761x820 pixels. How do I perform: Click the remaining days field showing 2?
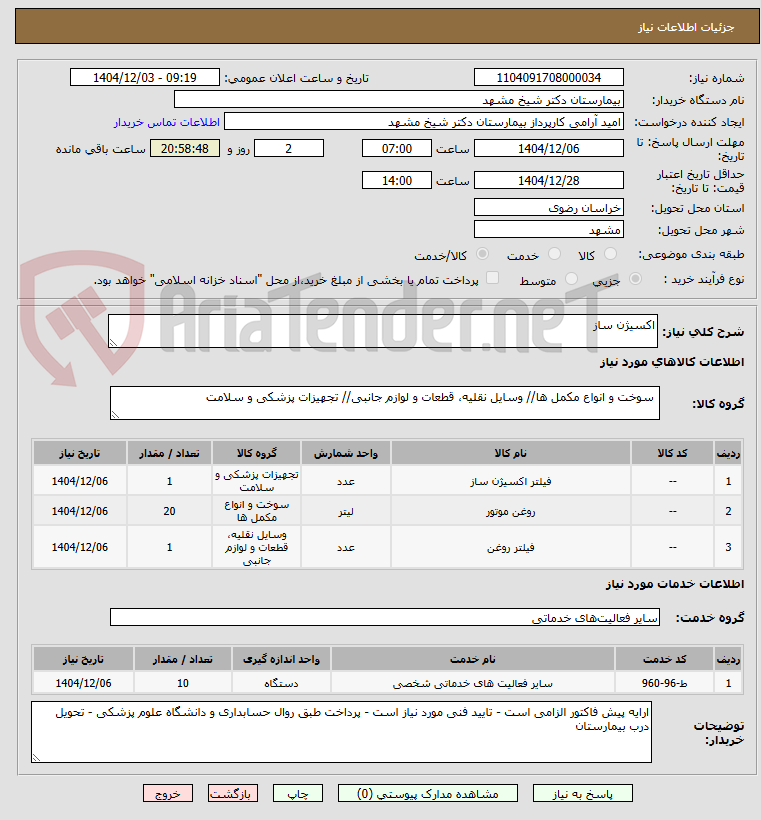point(289,149)
